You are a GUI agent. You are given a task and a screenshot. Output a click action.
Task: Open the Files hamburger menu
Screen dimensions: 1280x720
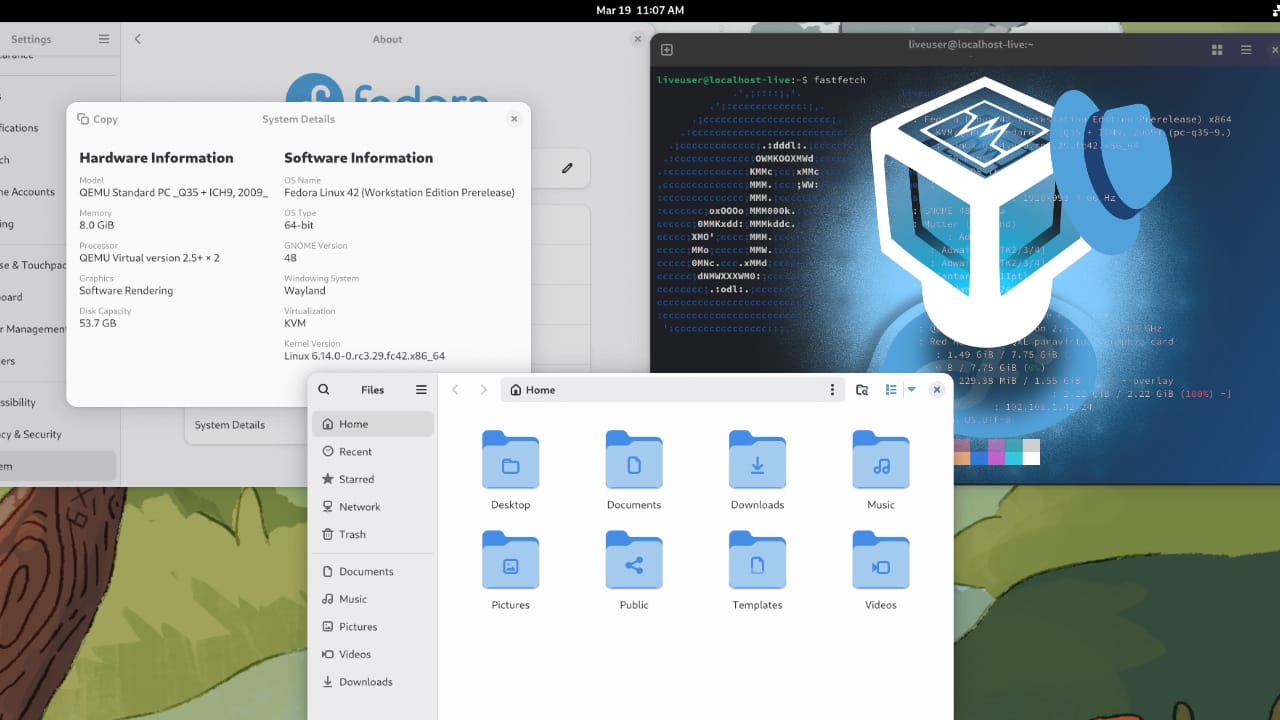pyautogui.click(x=421, y=389)
